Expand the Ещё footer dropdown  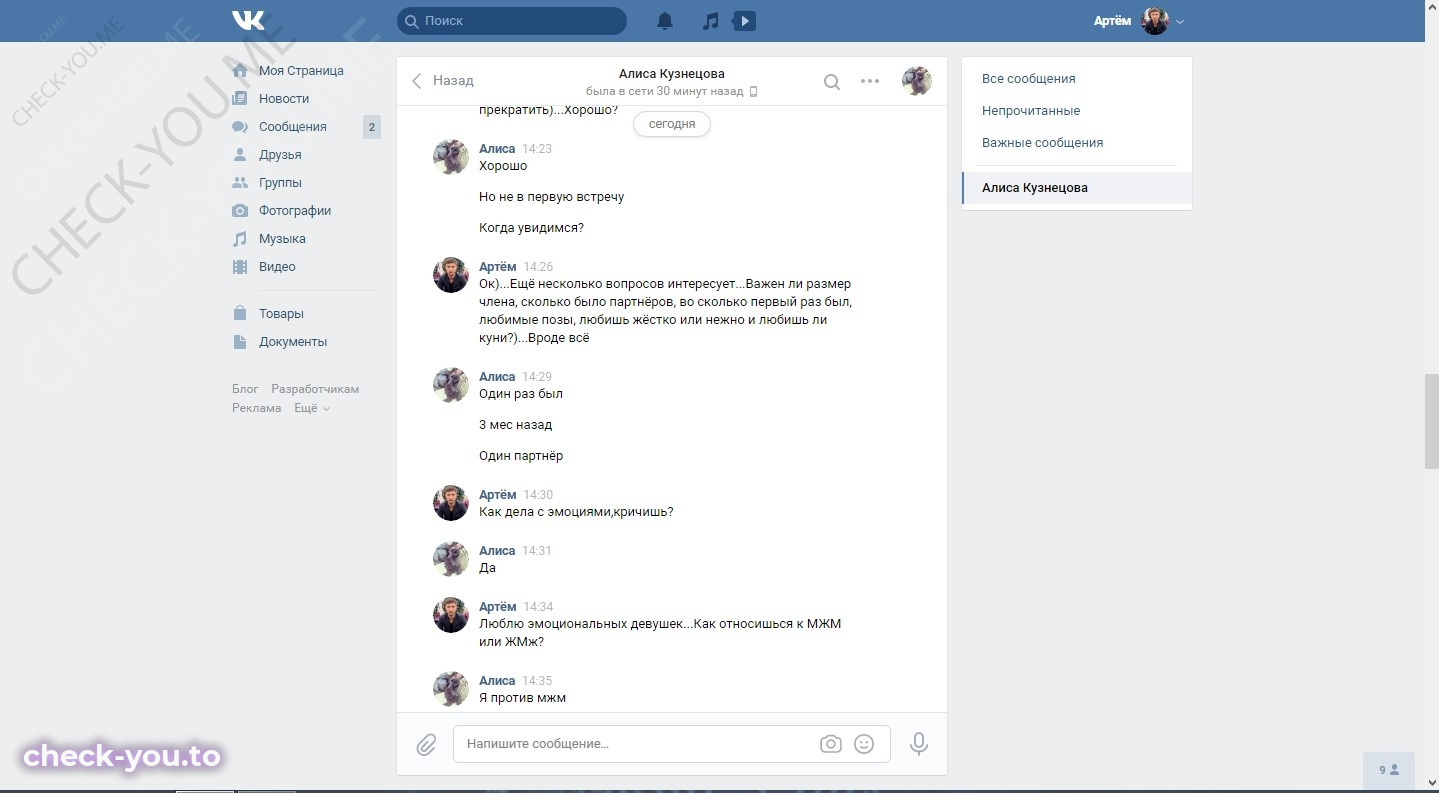312,408
